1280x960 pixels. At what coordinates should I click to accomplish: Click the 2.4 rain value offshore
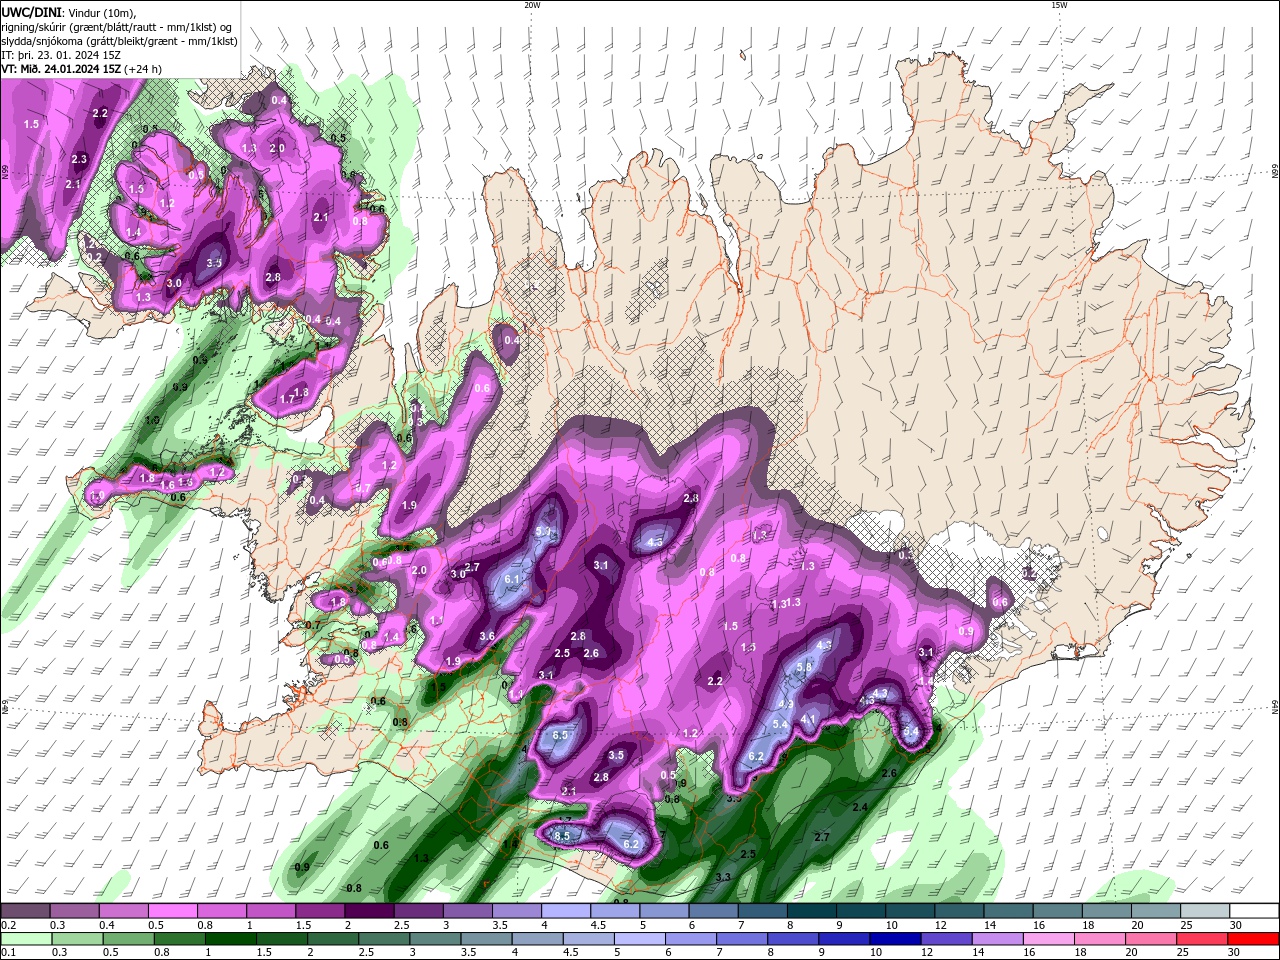[859, 807]
